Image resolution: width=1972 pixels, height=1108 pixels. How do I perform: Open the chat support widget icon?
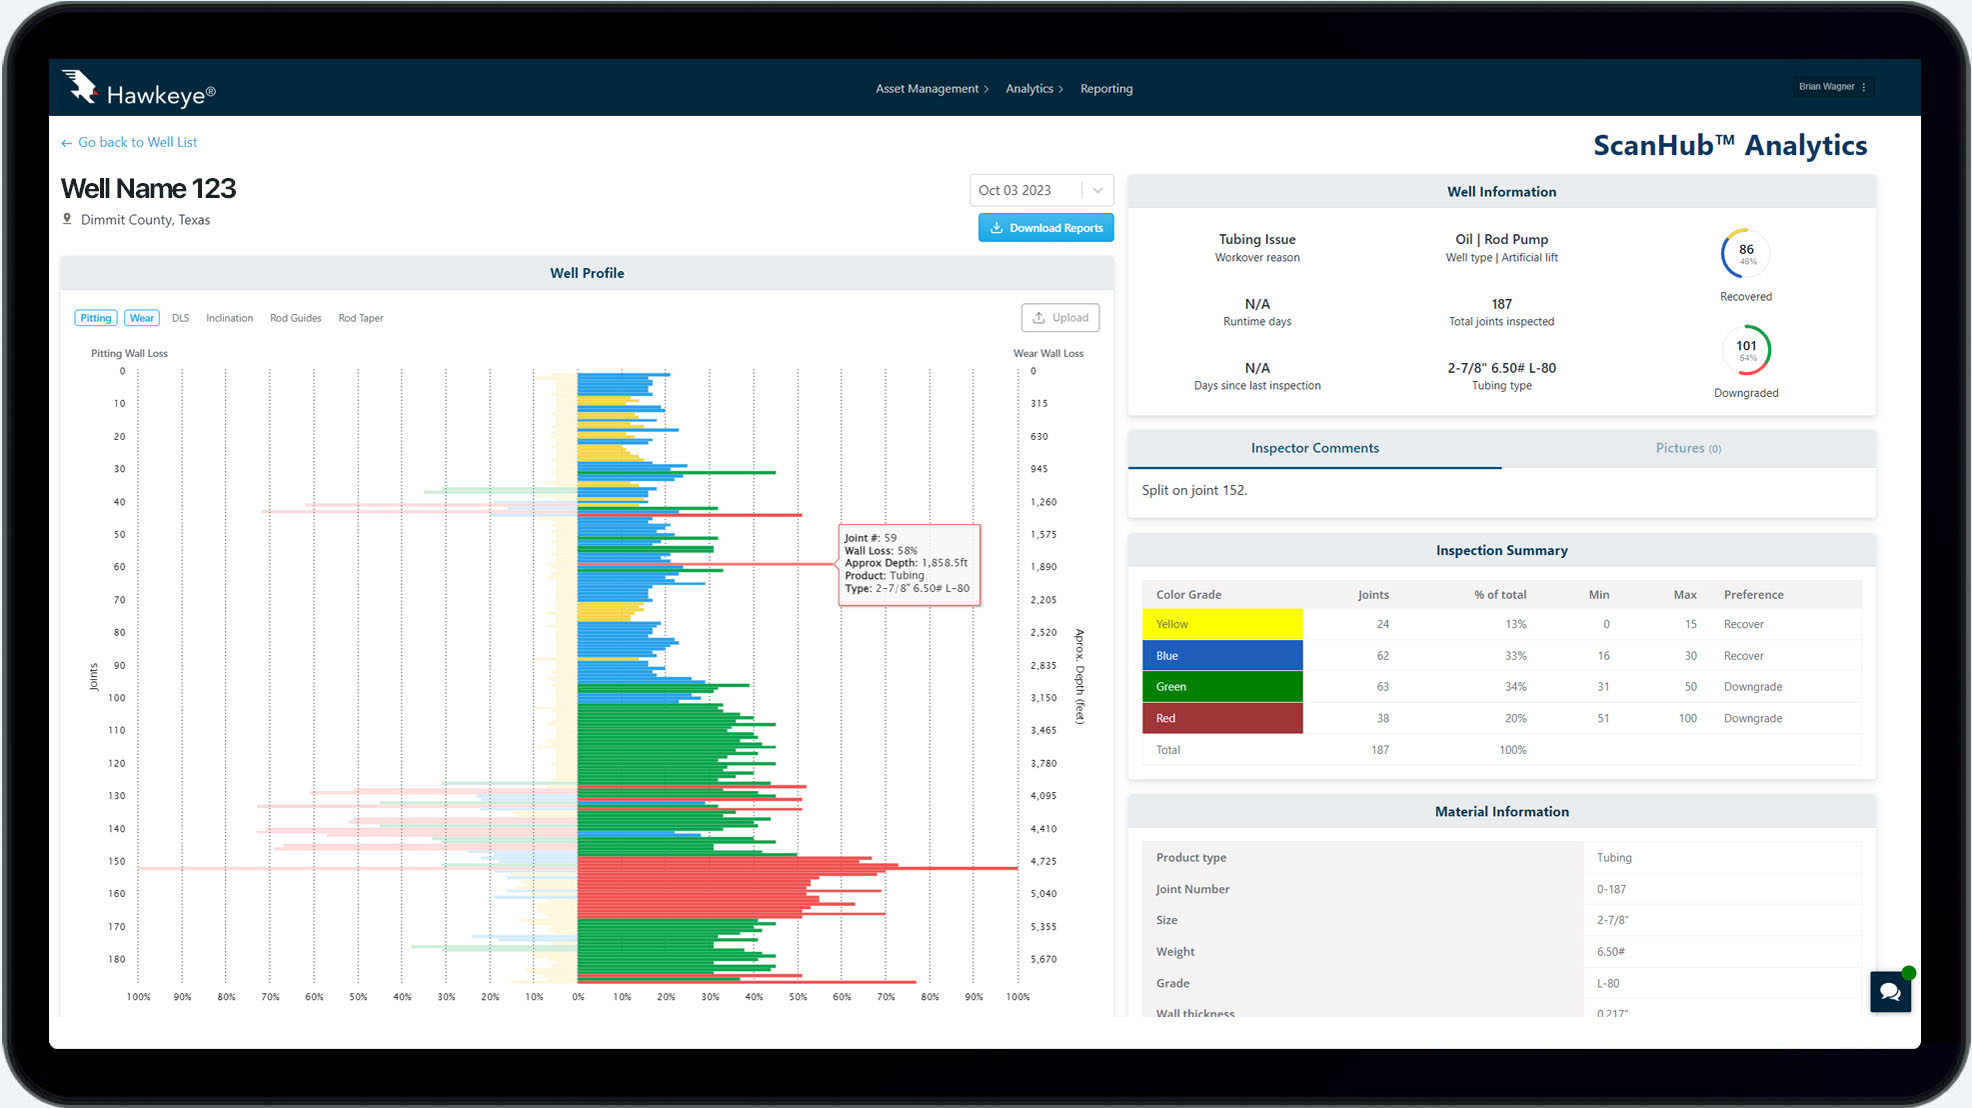click(1890, 992)
